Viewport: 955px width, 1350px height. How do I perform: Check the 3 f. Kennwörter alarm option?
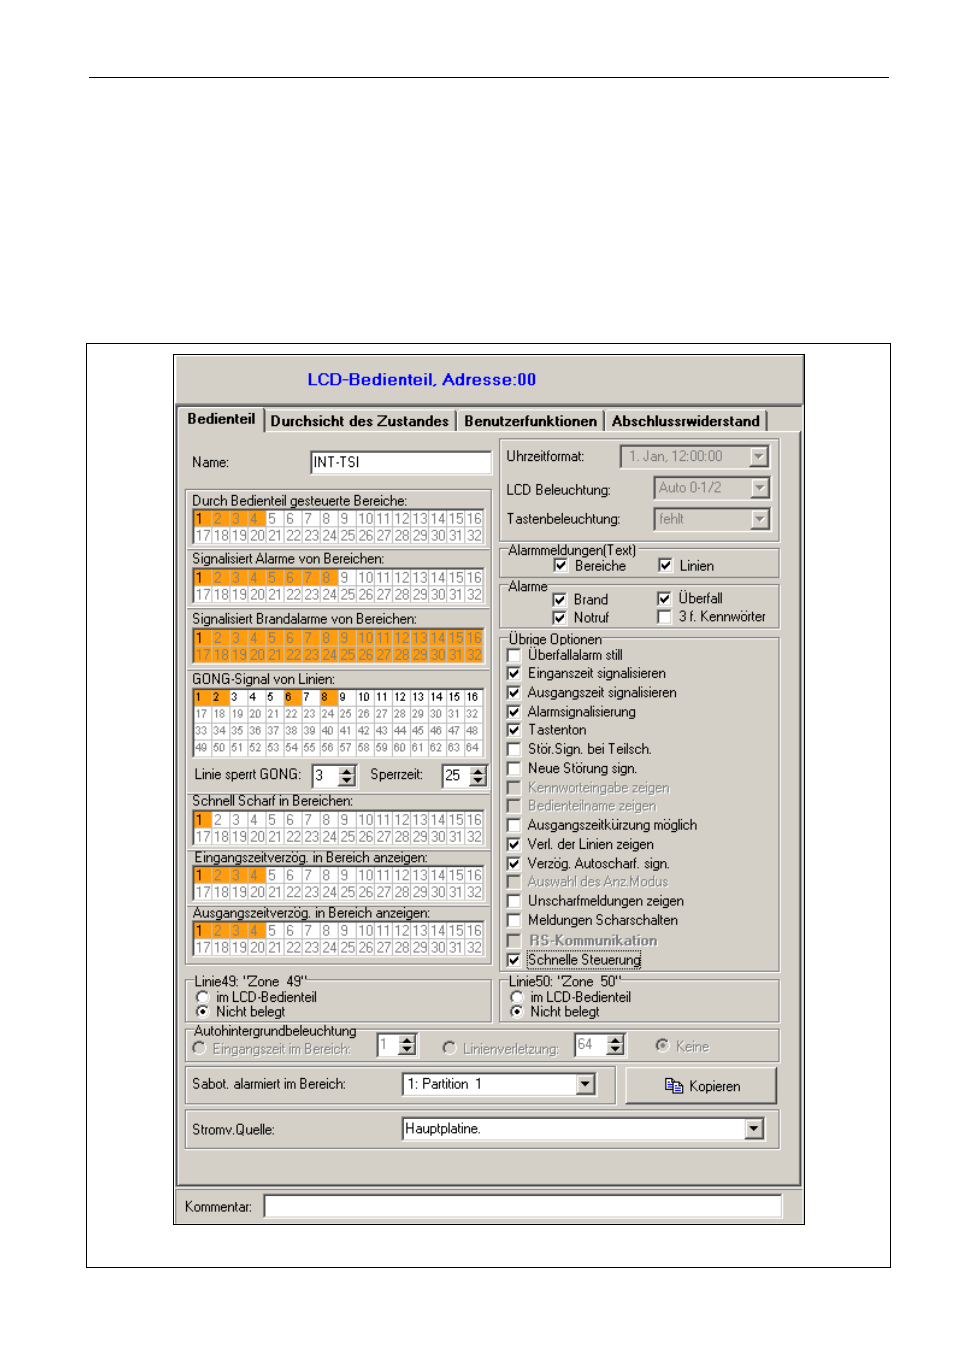pyautogui.click(x=664, y=617)
